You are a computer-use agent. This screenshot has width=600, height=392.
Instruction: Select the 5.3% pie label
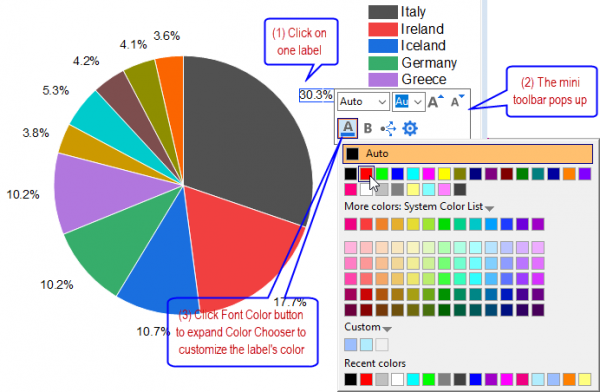click(x=56, y=91)
